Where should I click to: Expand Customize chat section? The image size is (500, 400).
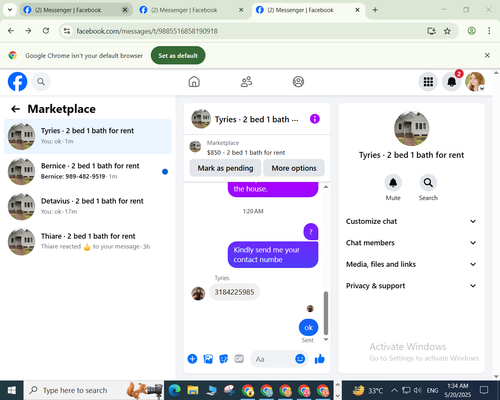pos(411,221)
